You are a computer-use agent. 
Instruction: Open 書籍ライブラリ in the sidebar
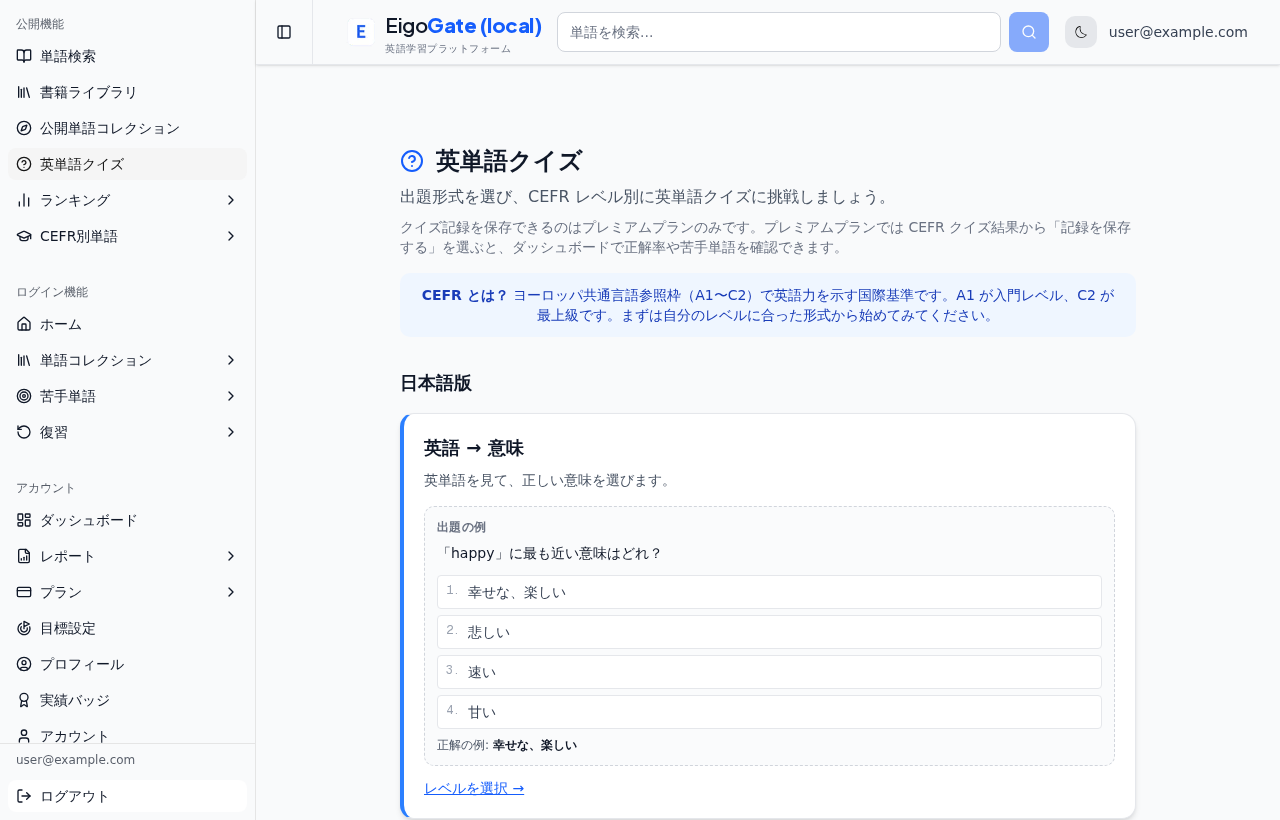[x=127, y=92]
